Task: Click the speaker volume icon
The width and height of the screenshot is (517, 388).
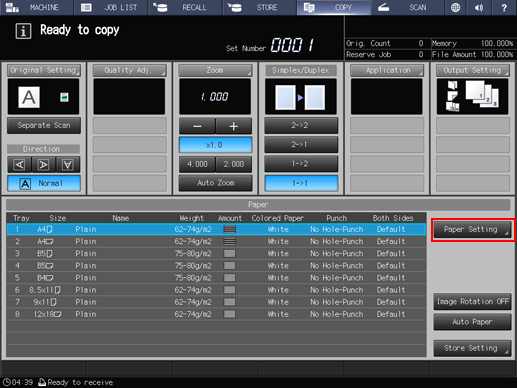Action: (479, 7)
